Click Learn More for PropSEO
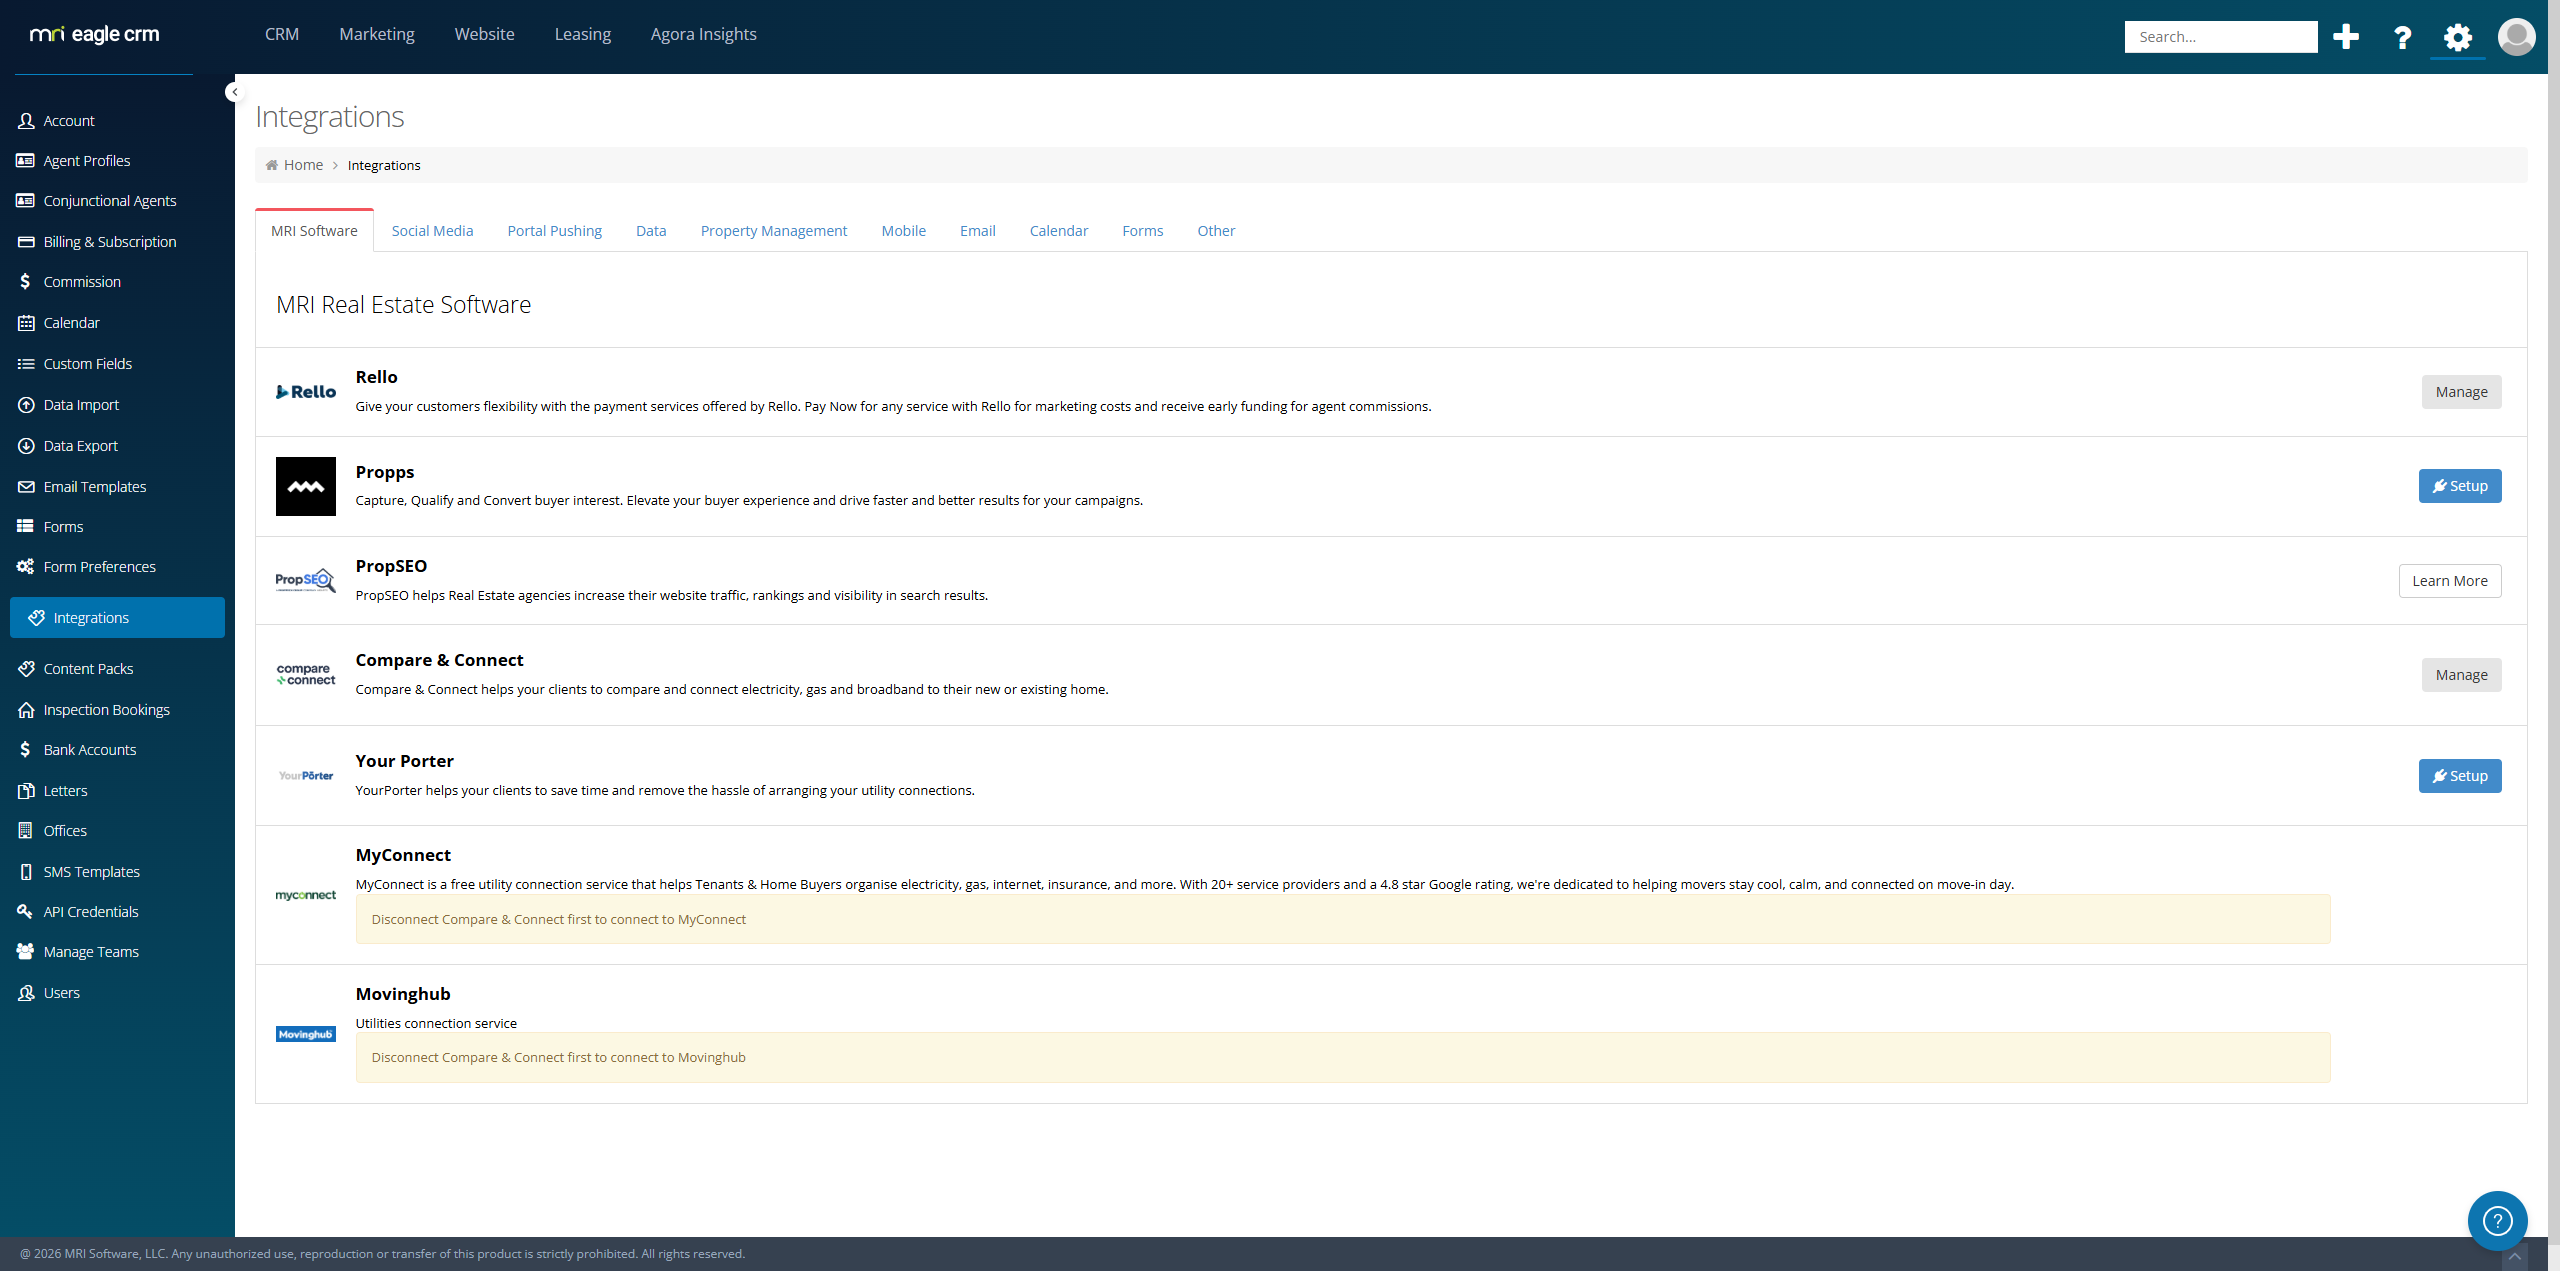Viewport: 2560px width, 1271px height. (x=2449, y=581)
